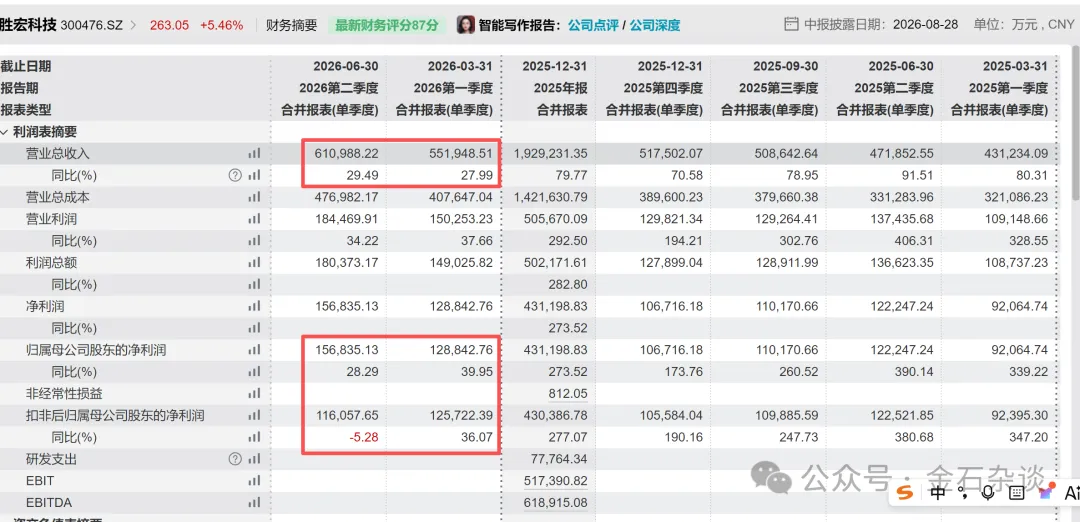
Task: Open the soft keyboard icon in IME bar
Action: point(1017,492)
